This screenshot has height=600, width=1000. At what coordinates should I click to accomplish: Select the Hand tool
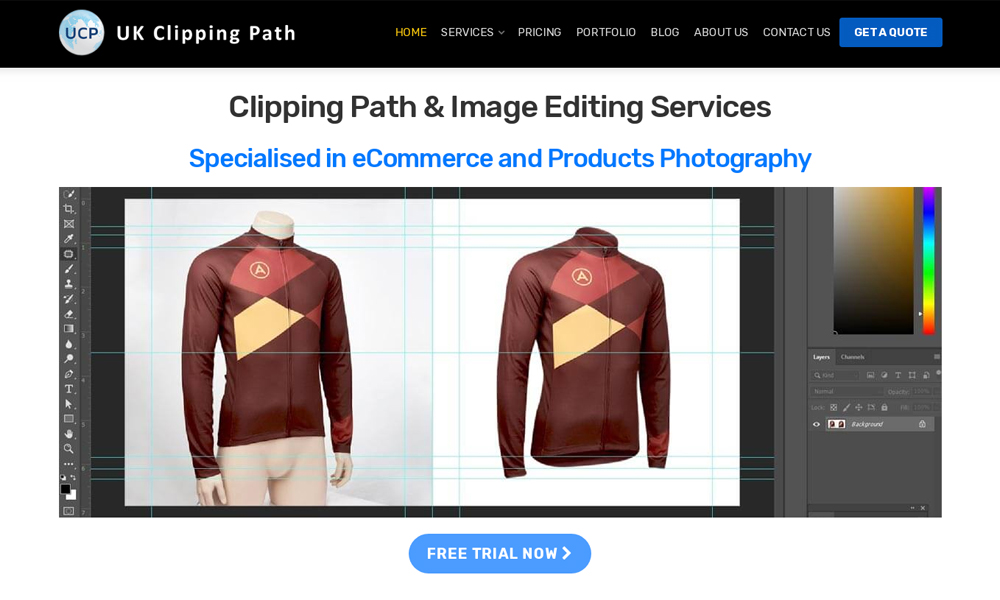click(69, 434)
